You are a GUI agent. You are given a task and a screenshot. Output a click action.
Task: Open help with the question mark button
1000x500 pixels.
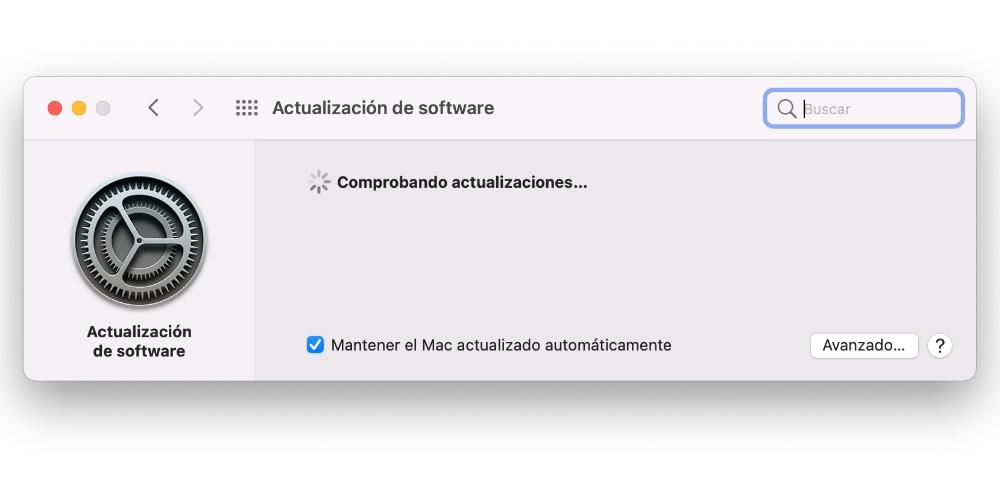tap(939, 346)
